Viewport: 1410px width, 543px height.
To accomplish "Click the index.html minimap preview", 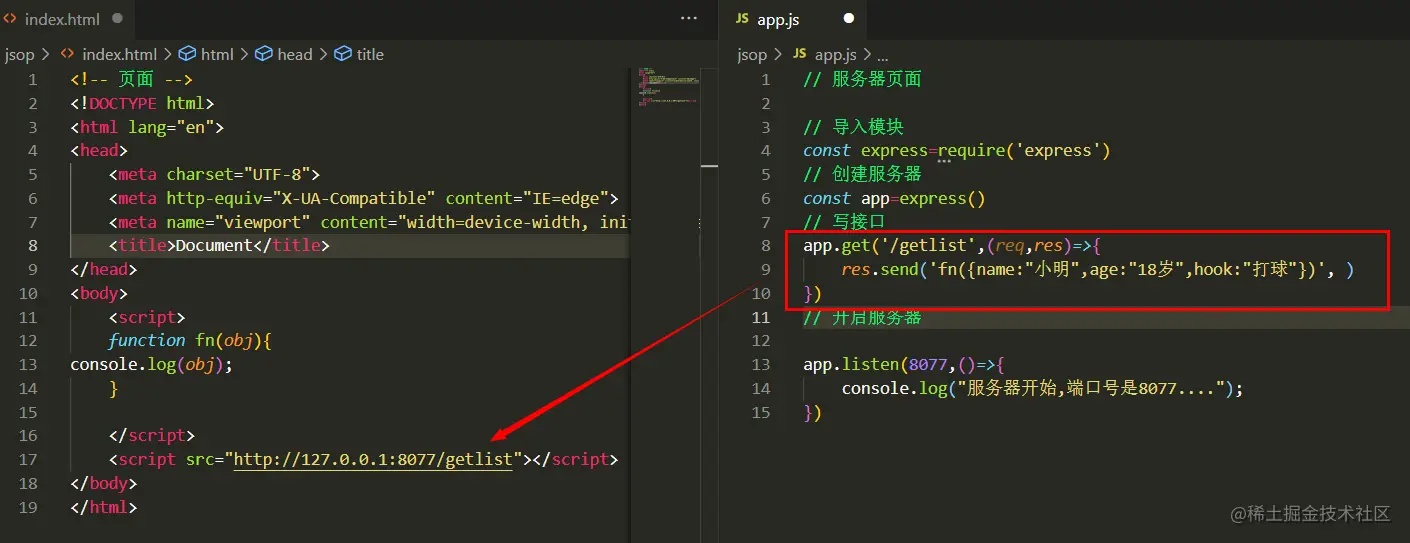I will click(x=667, y=86).
